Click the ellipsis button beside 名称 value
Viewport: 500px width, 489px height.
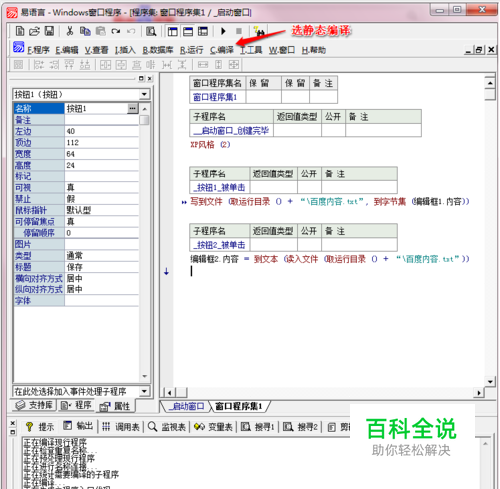pos(133,108)
